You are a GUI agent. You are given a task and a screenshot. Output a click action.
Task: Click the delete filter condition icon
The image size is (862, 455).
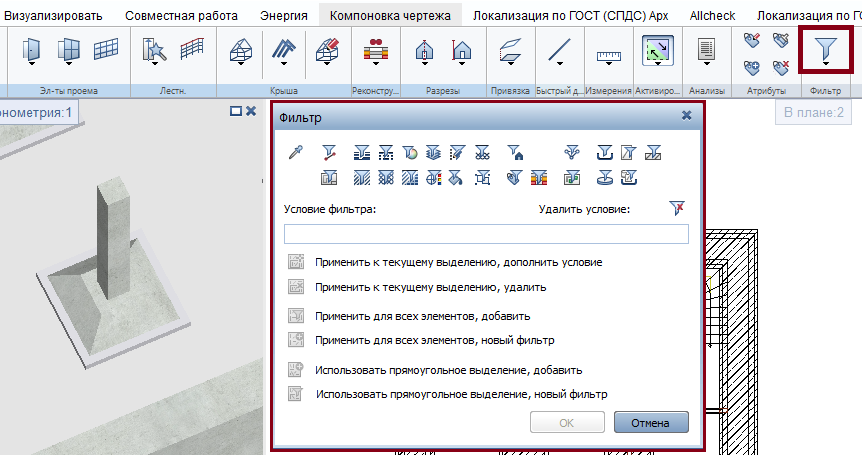[x=677, y=208]
